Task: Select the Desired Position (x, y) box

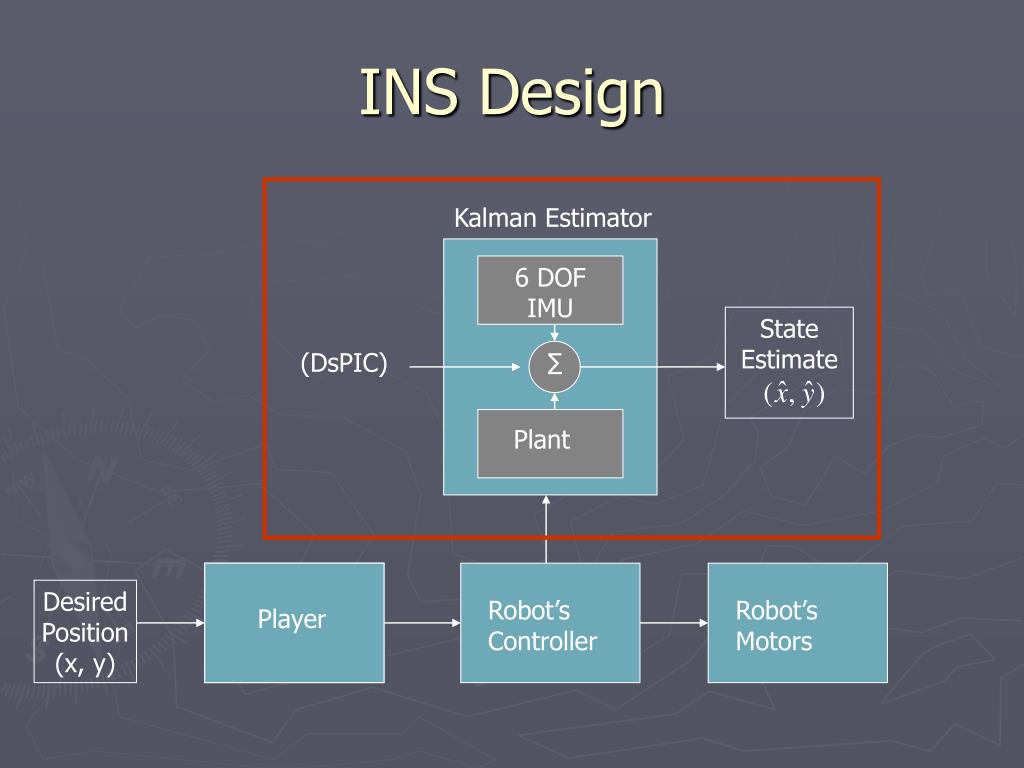Action: pos(85,632)
